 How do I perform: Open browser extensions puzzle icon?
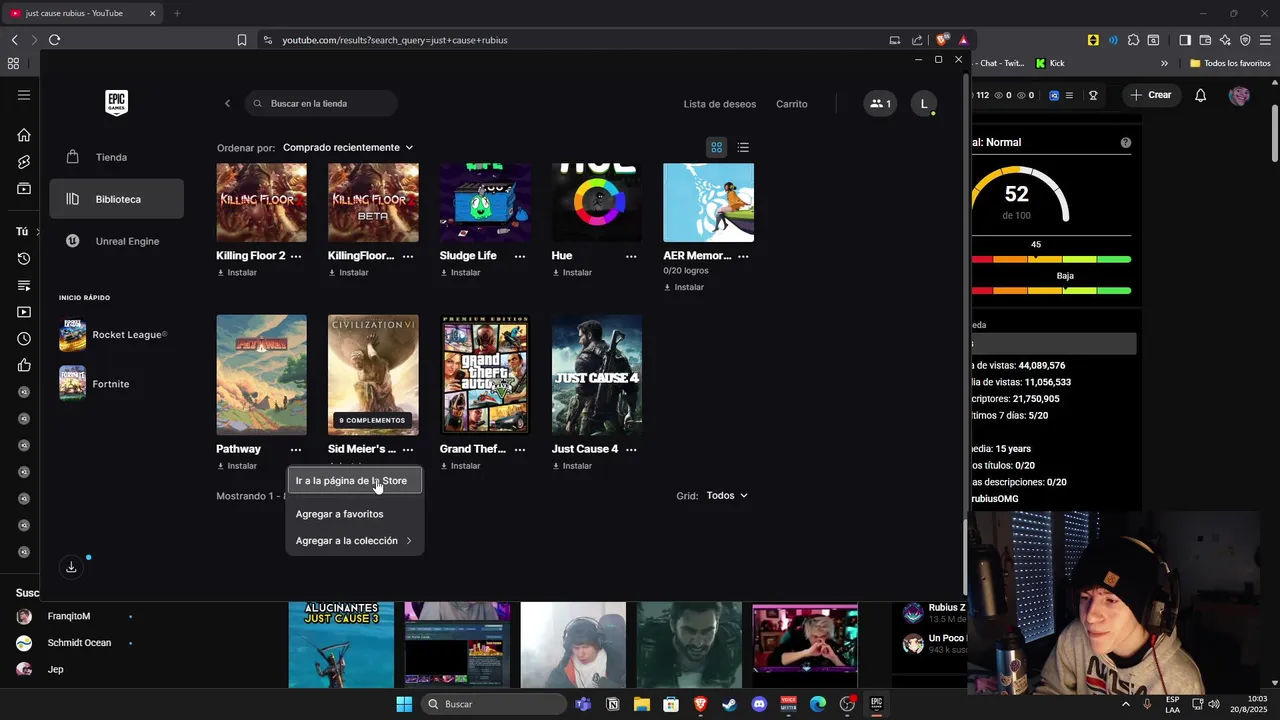pos(1133,40)
